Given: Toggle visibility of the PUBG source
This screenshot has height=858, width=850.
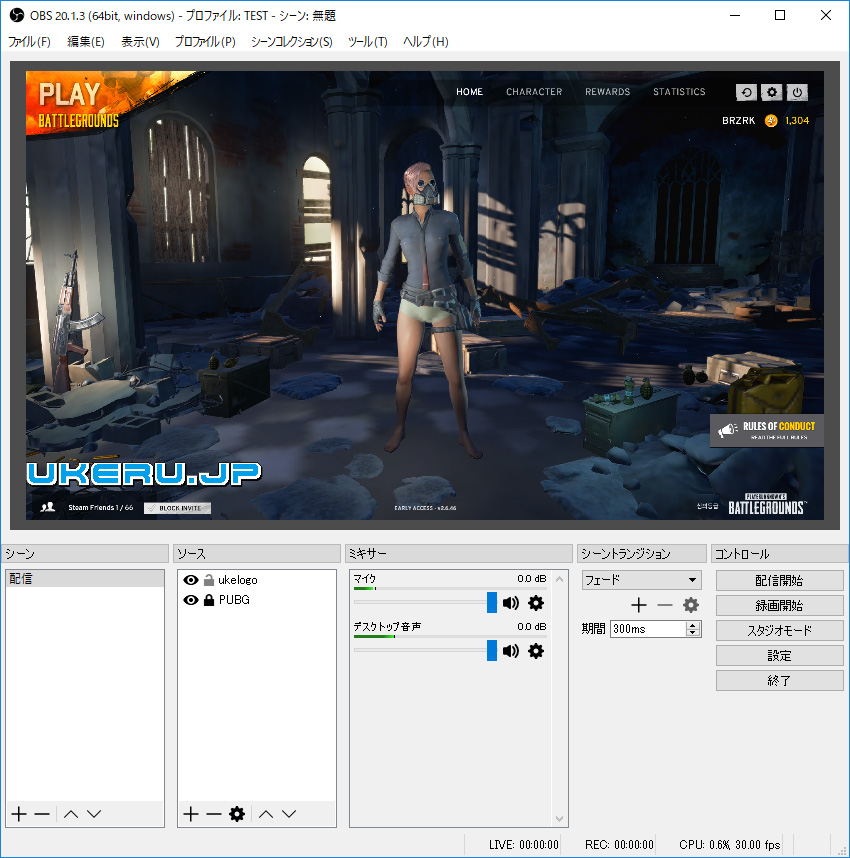Looking at the screenshot, I should [191, 600].
